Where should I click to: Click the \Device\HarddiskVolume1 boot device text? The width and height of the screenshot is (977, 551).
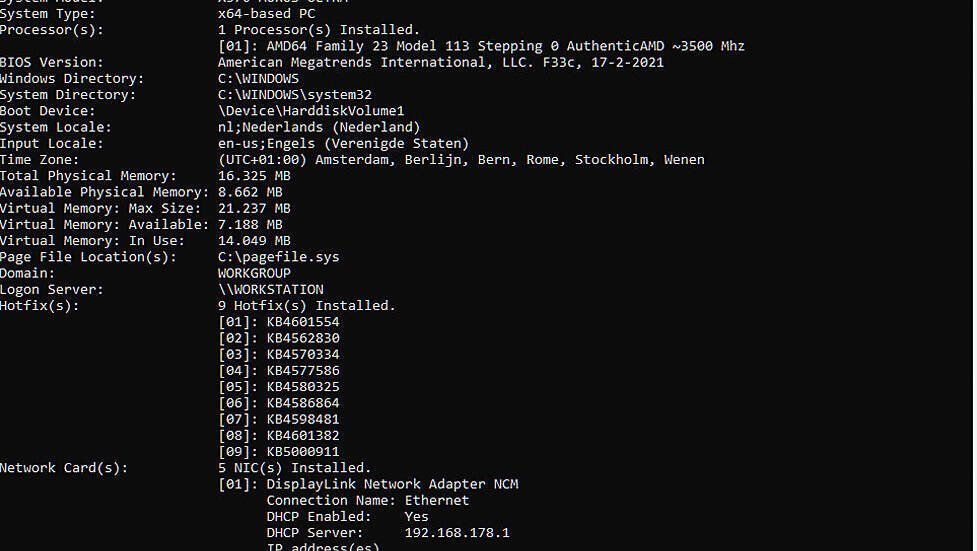[x=310, y=111]
